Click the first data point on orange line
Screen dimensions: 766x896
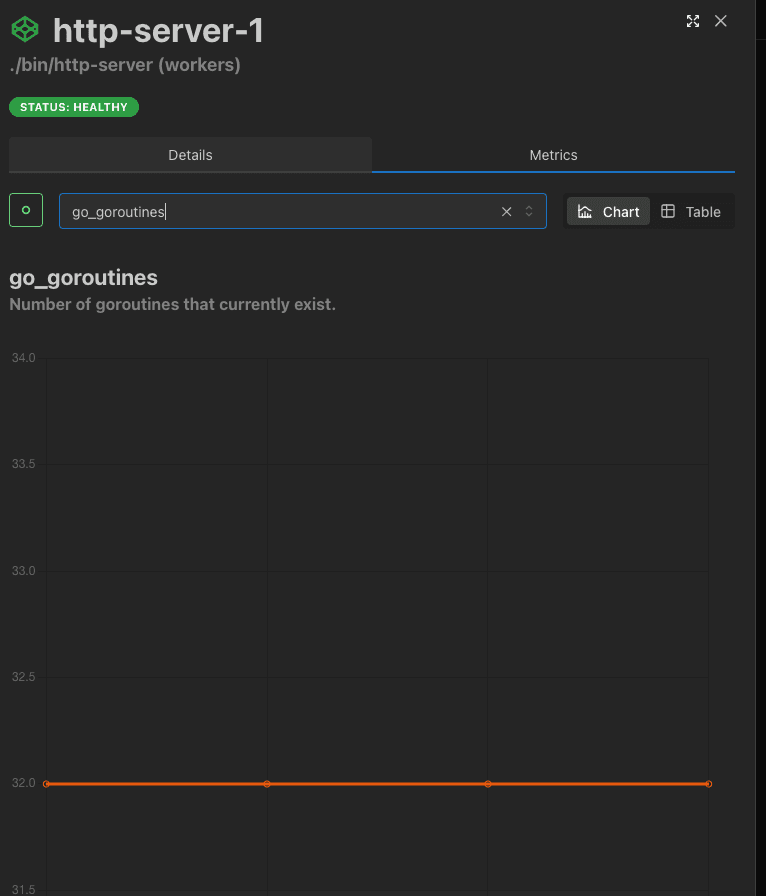tap(46, 784)
